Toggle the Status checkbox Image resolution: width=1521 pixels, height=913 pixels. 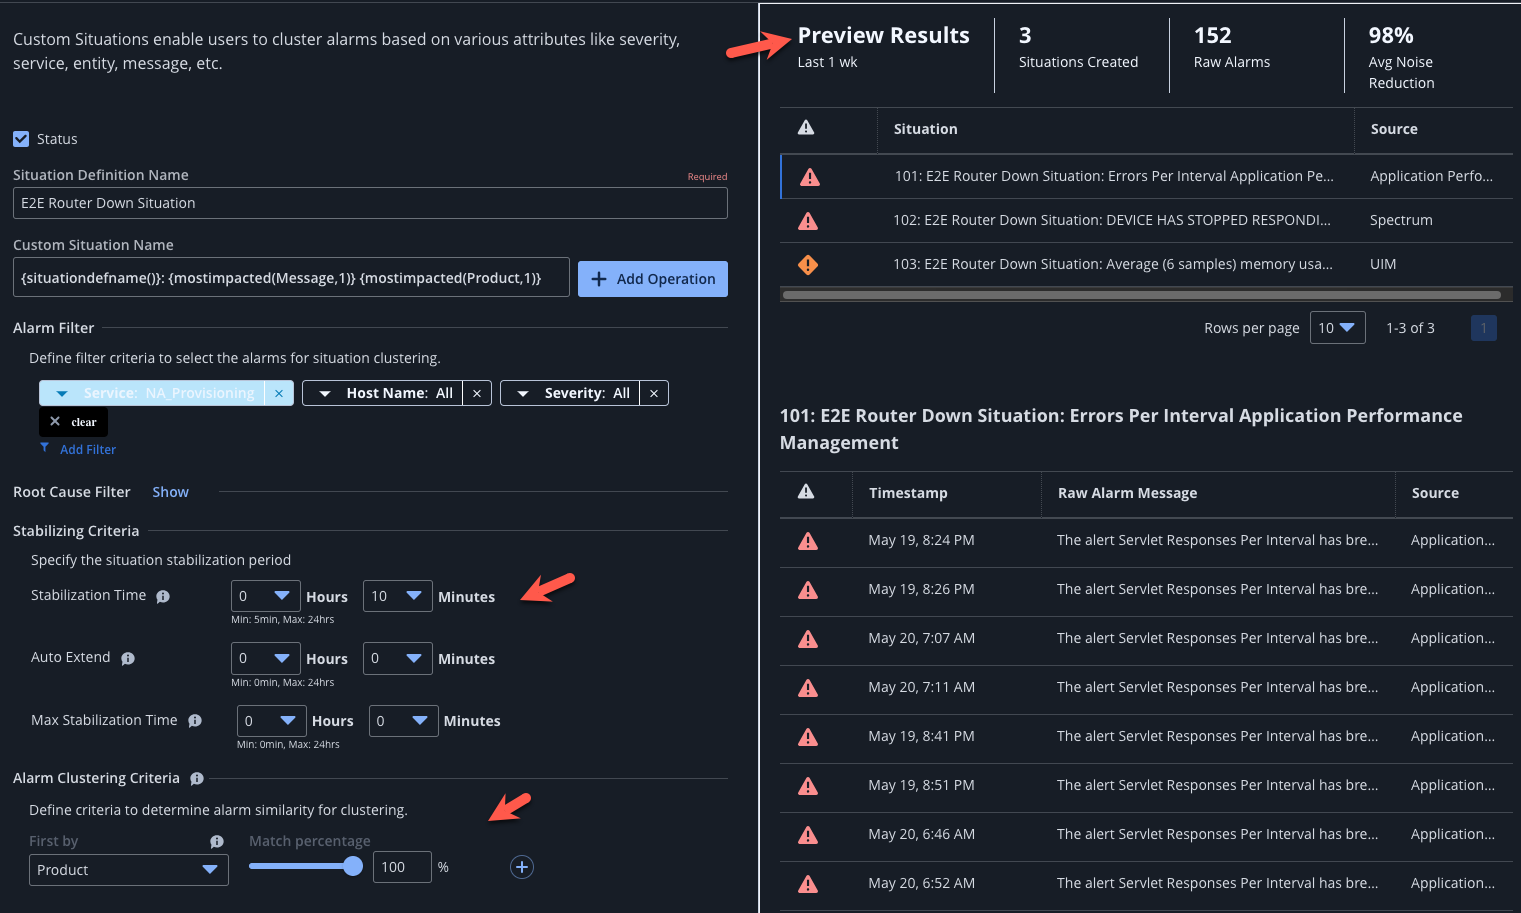tap(21, 139)
